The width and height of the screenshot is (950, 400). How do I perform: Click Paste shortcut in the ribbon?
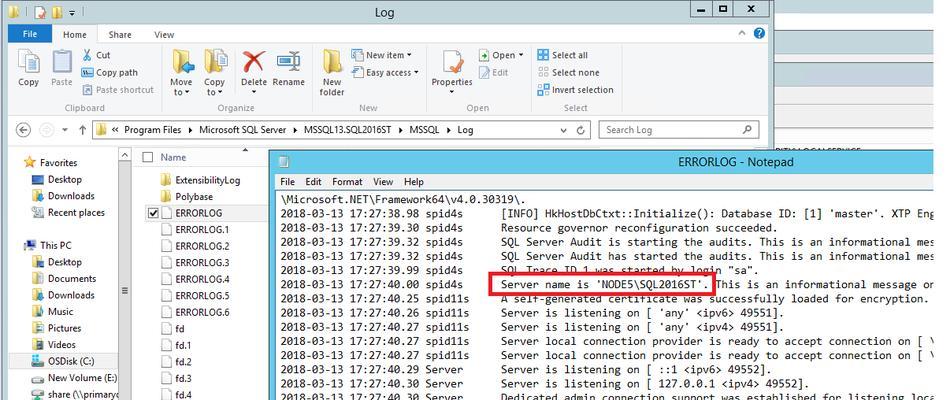tap(118, 90)
